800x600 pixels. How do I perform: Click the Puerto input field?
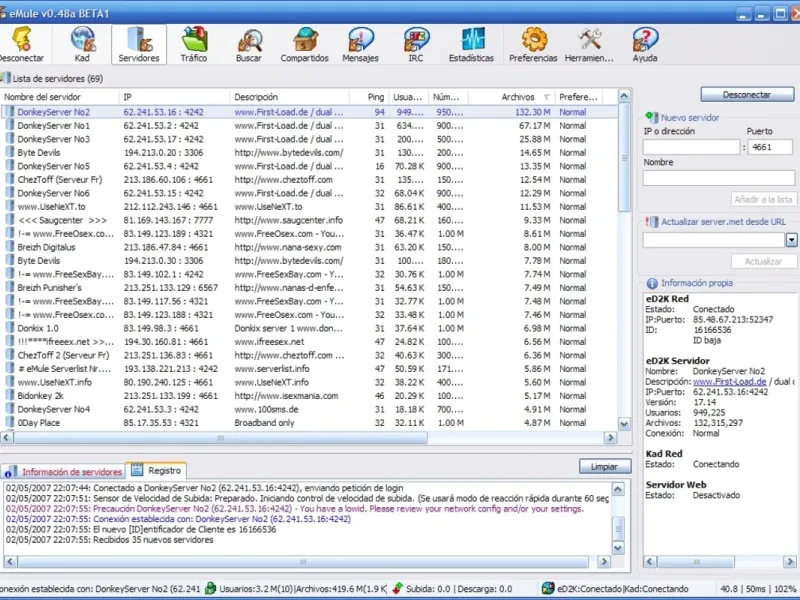click(x=771, y=147)
